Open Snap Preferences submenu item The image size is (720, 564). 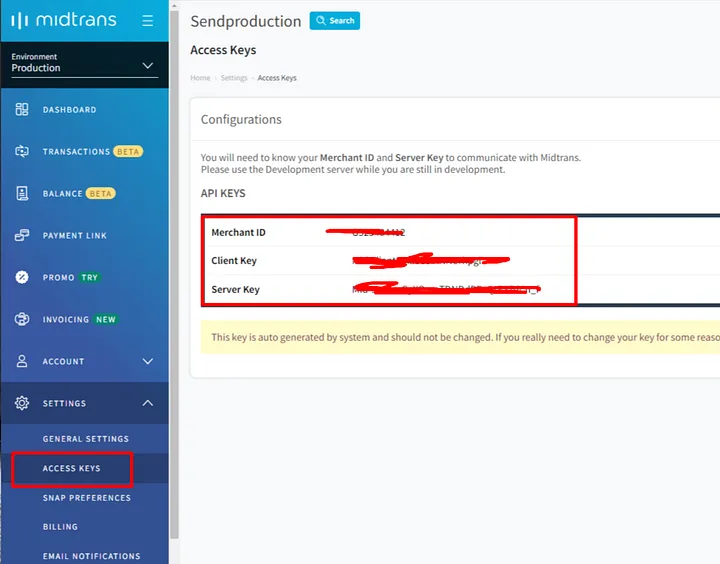87,498
